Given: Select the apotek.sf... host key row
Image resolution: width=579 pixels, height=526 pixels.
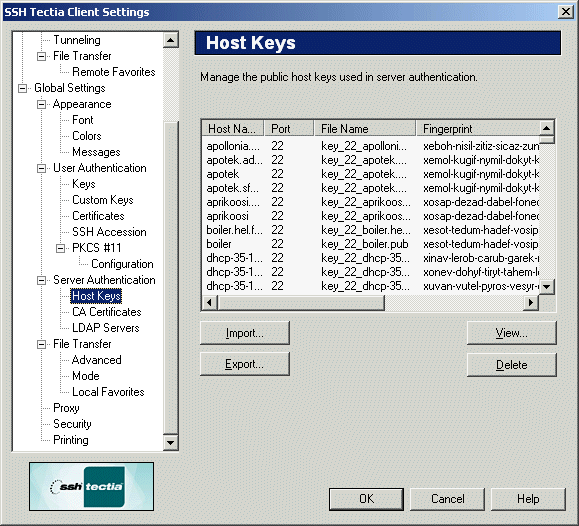Looking at the screenshot, I should pos(371,188).
